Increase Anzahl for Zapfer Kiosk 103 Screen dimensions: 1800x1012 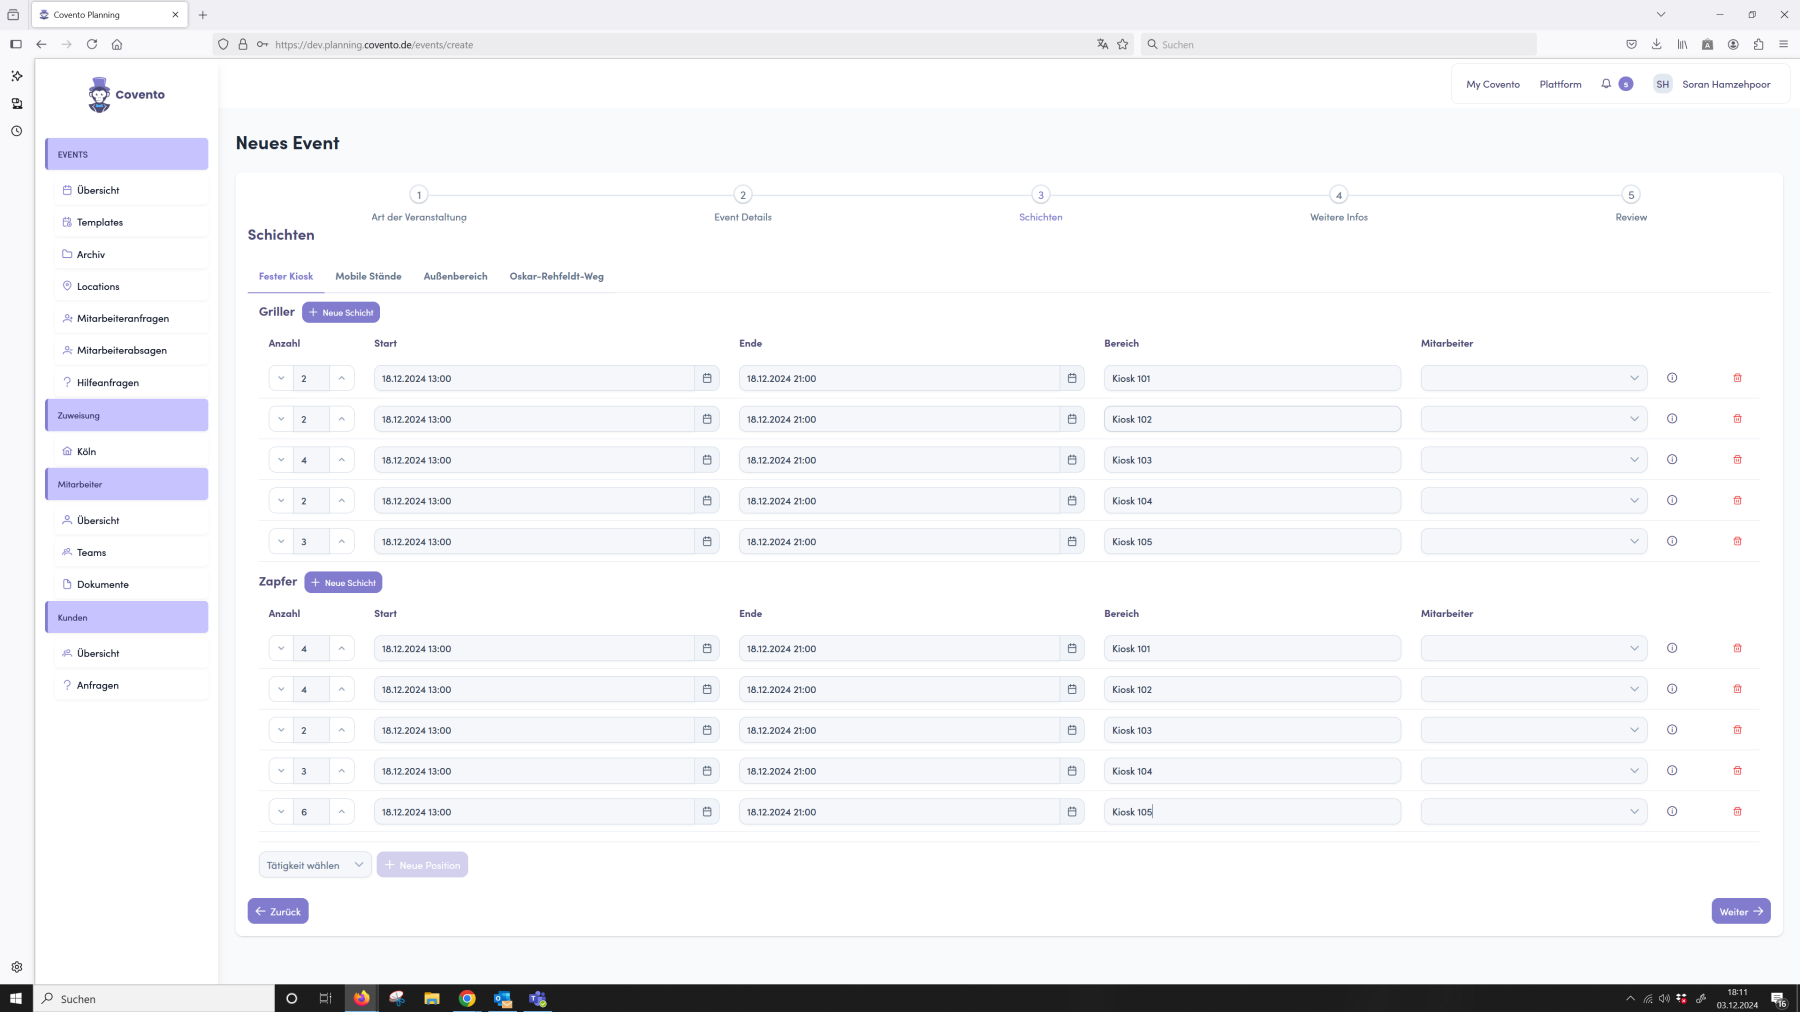click(x=342, y=730)
